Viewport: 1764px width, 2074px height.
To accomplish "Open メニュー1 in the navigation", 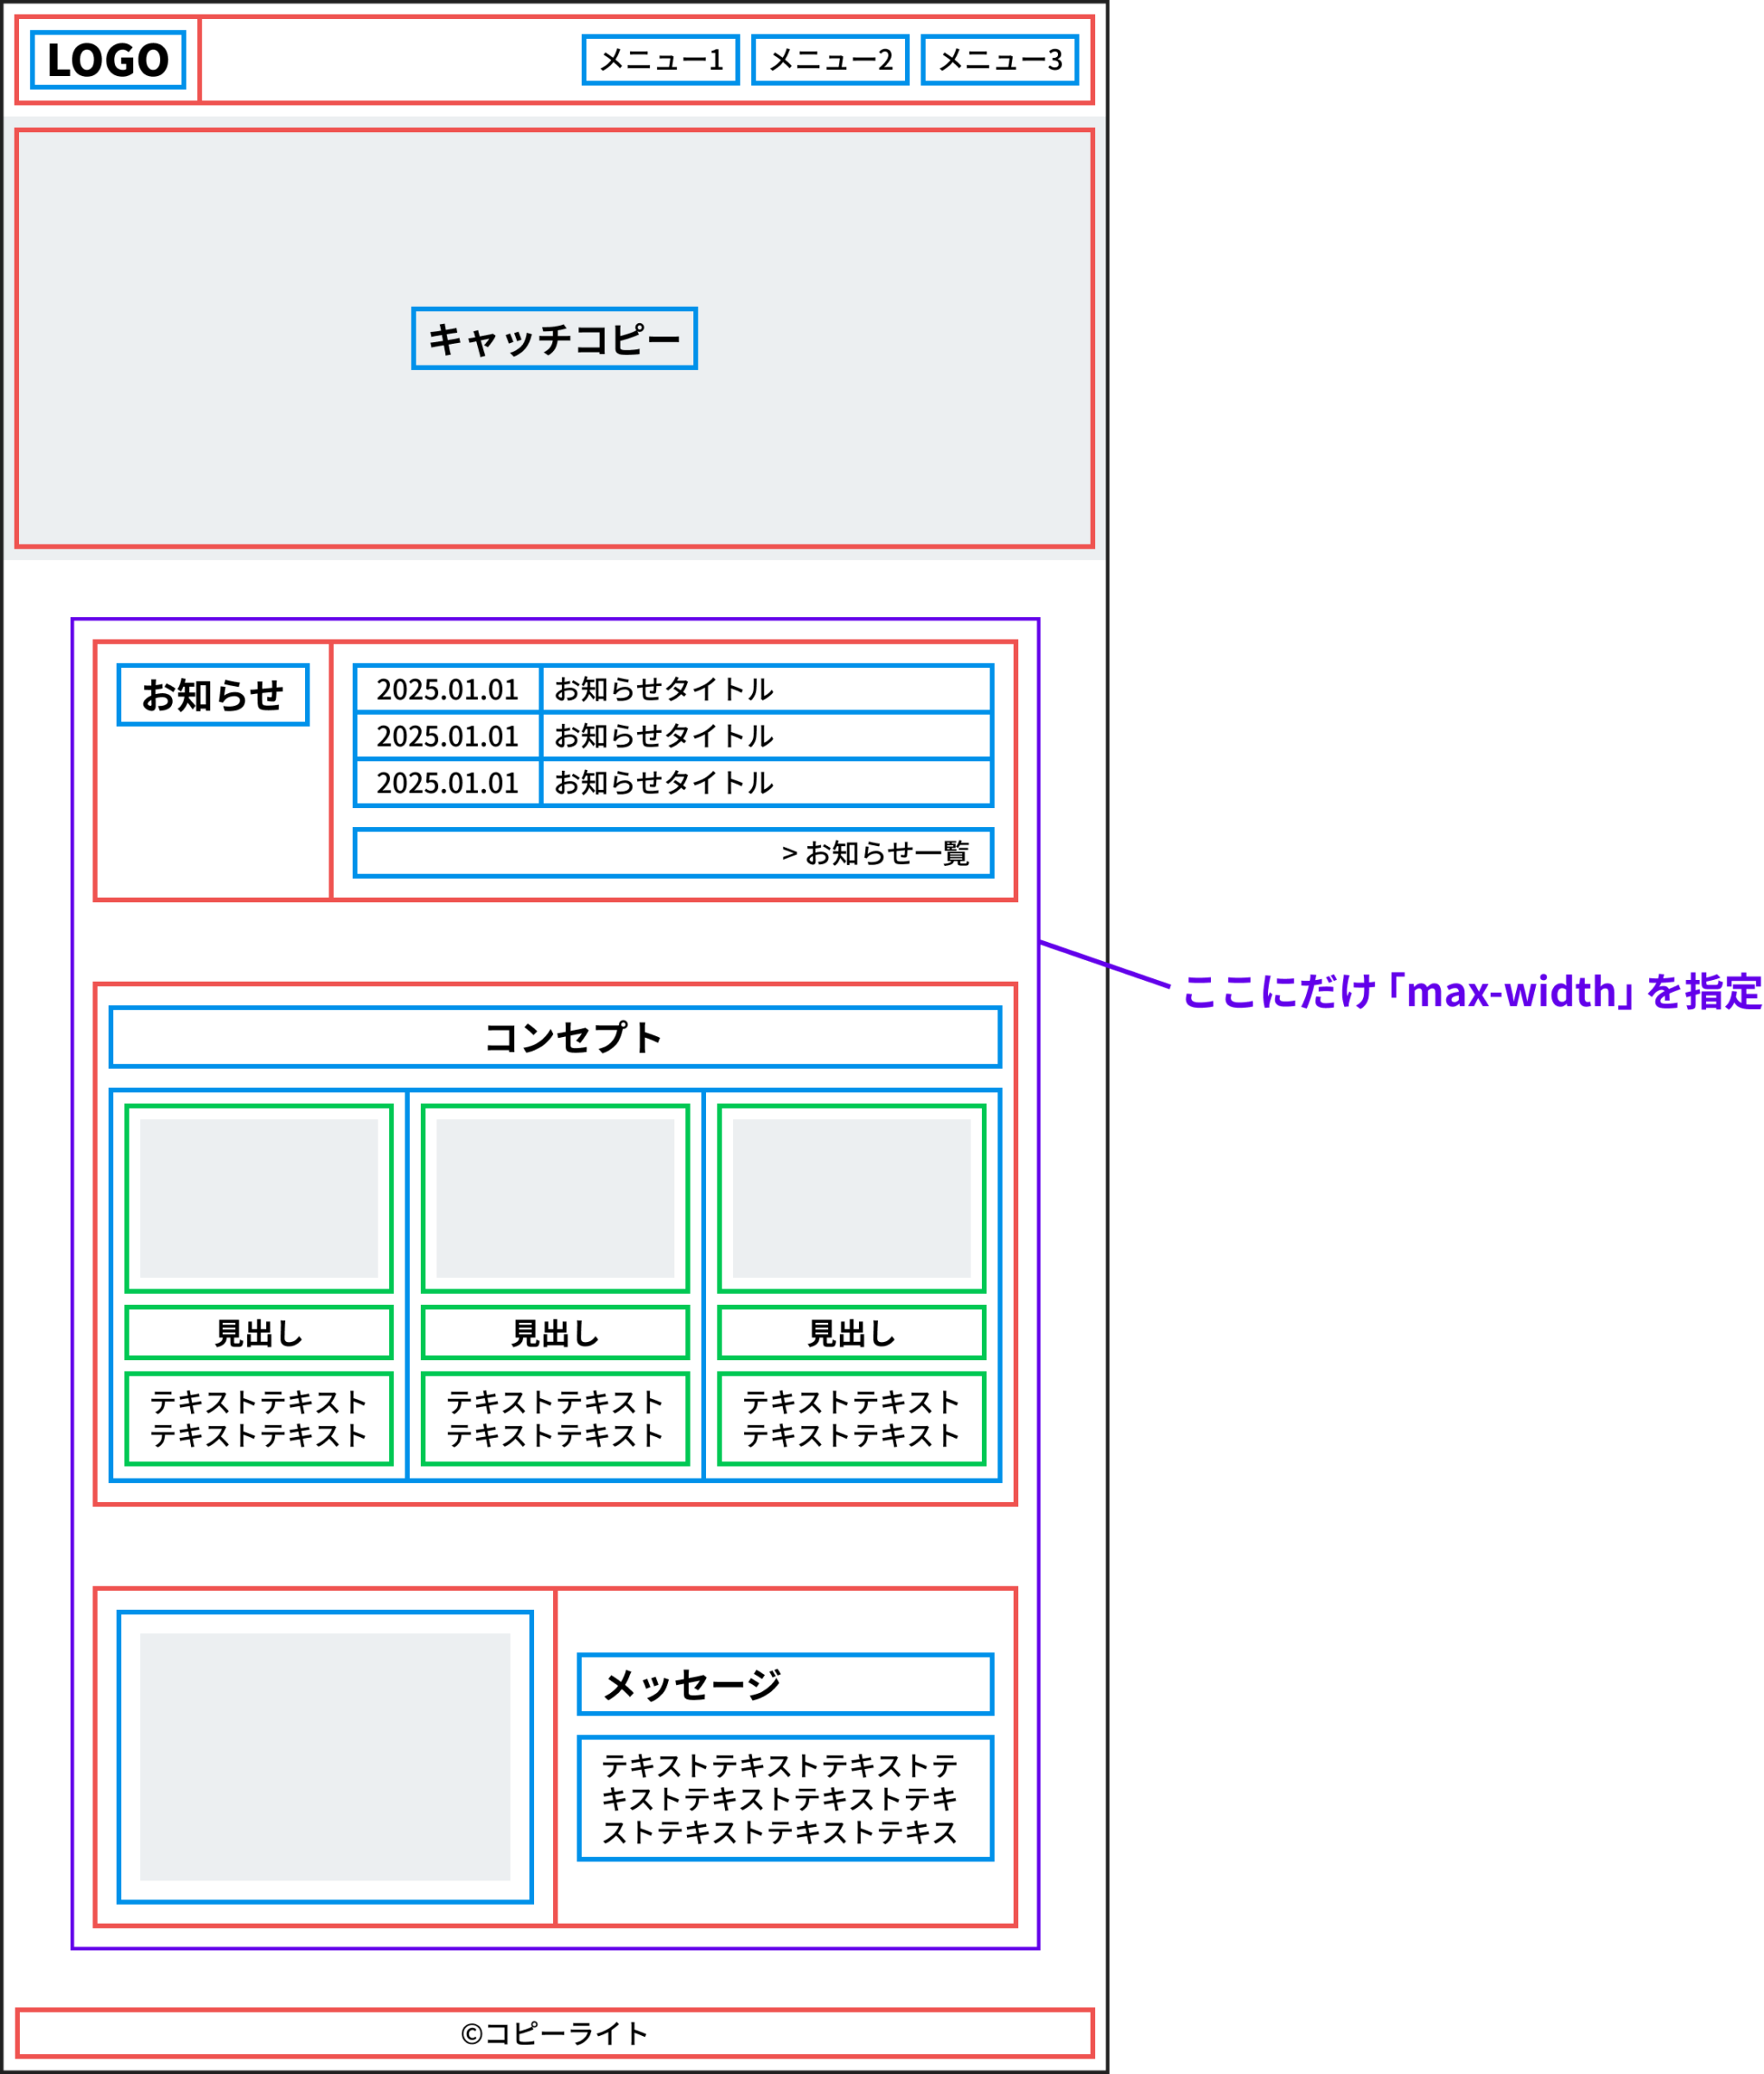I will click(660, 60).
